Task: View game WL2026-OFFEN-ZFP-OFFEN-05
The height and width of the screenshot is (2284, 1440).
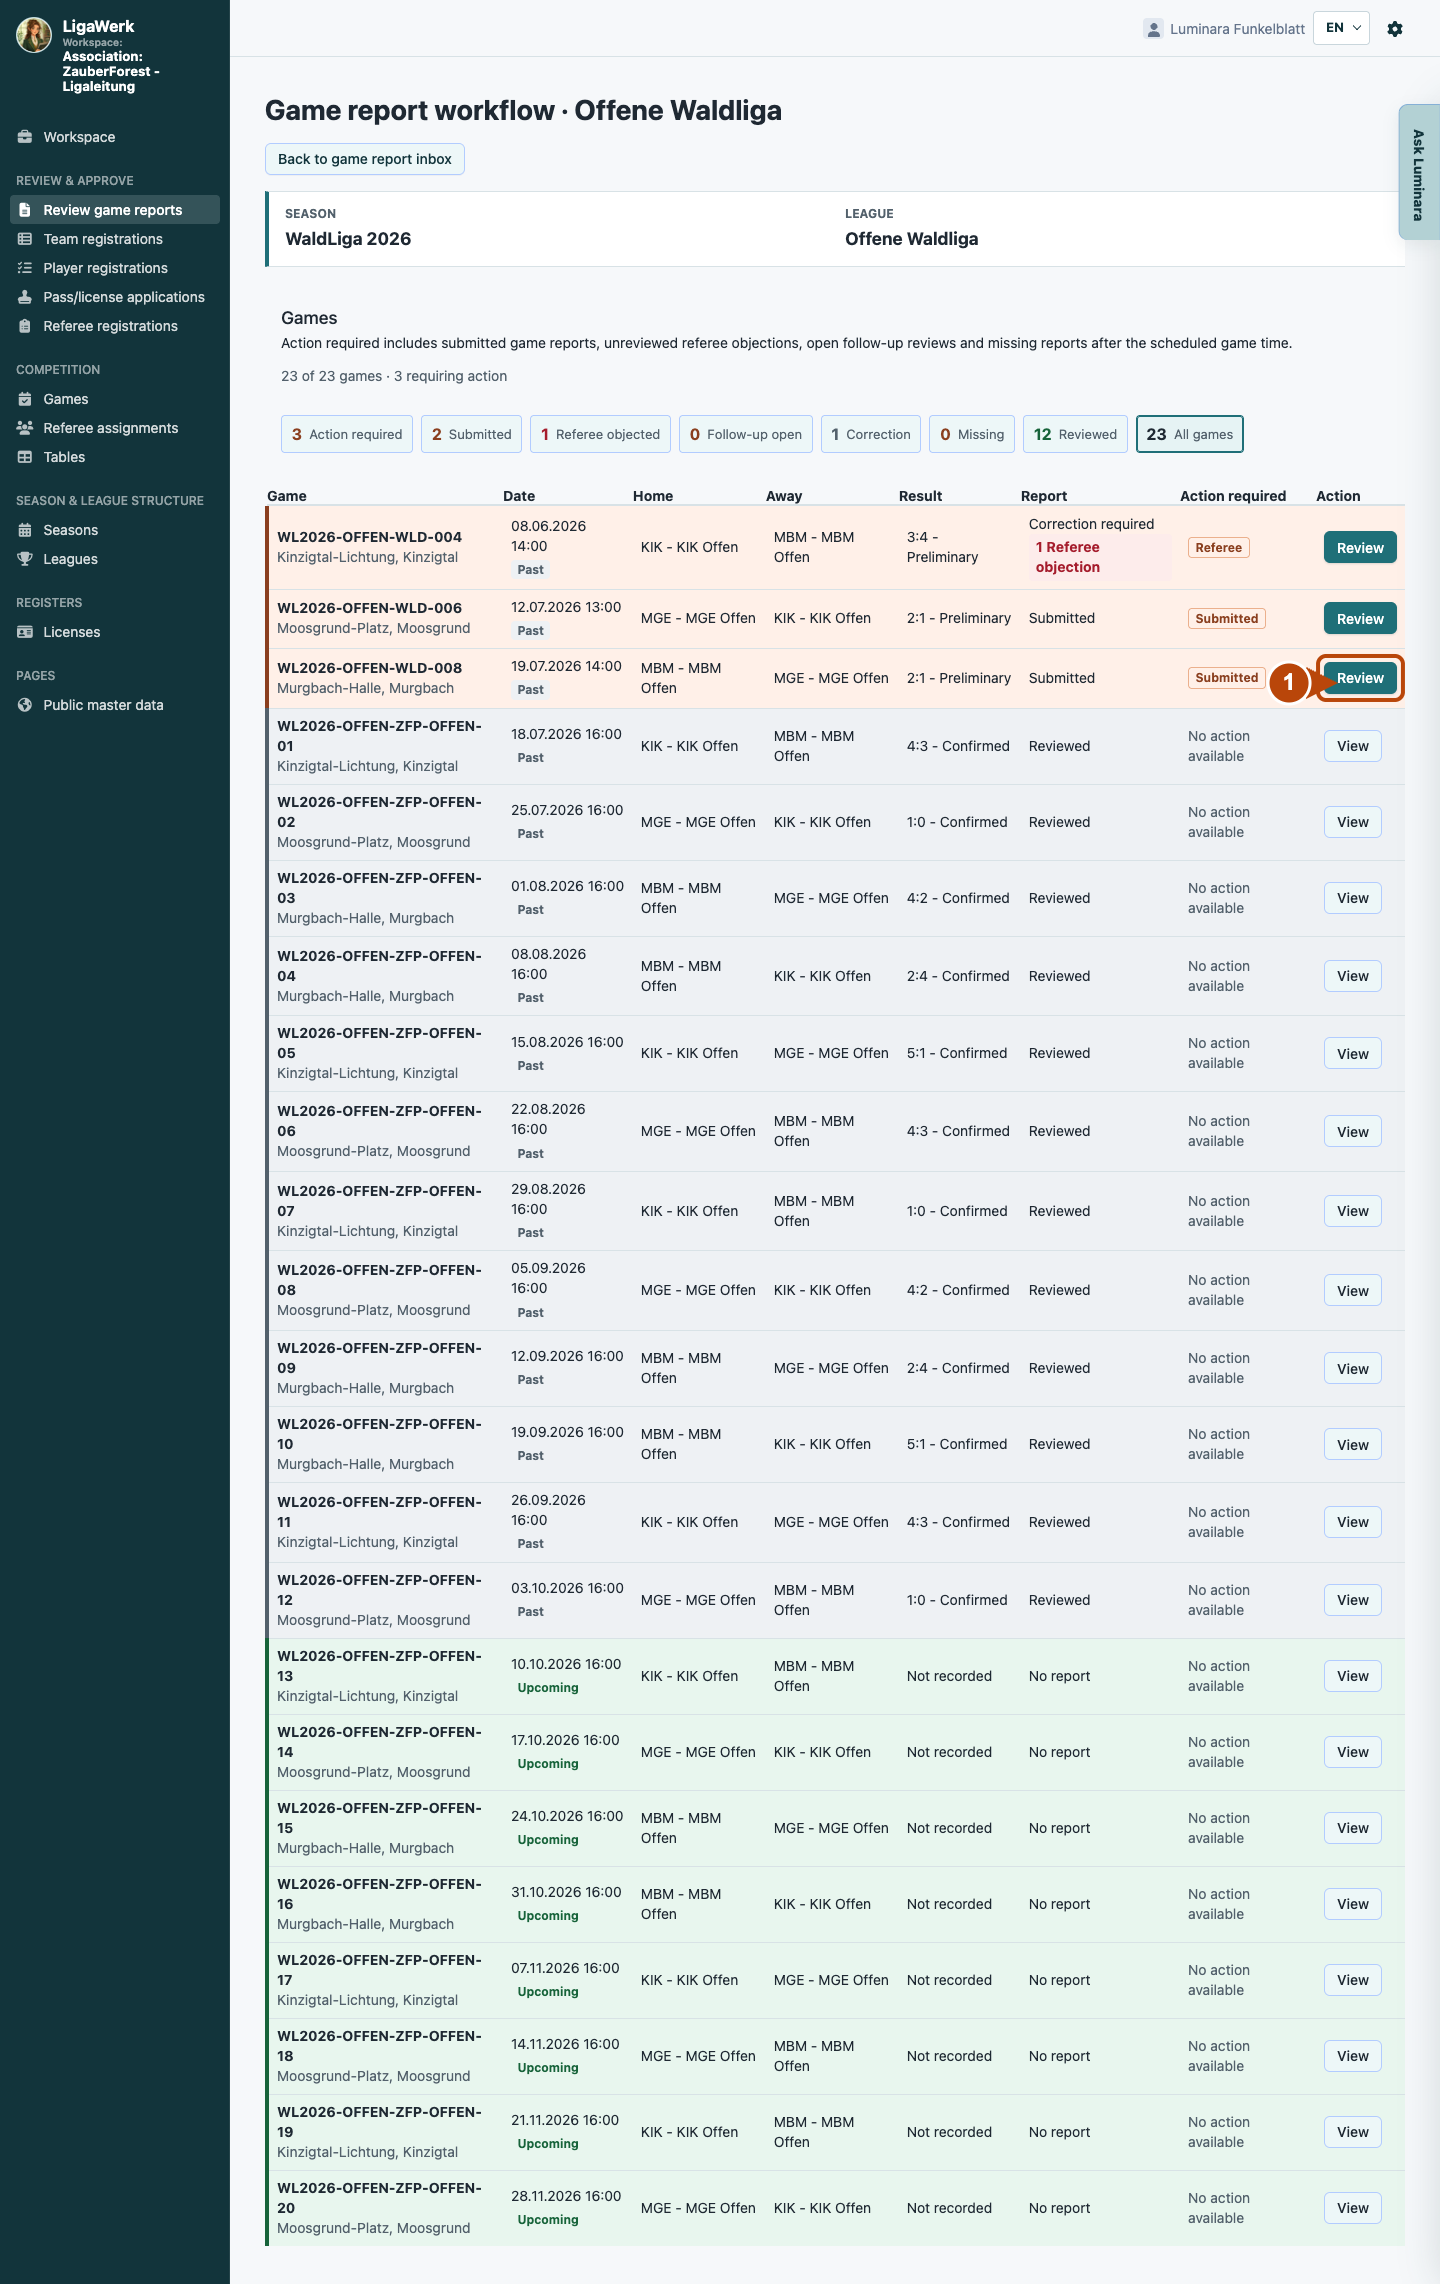Action: pos(1353,1054)
